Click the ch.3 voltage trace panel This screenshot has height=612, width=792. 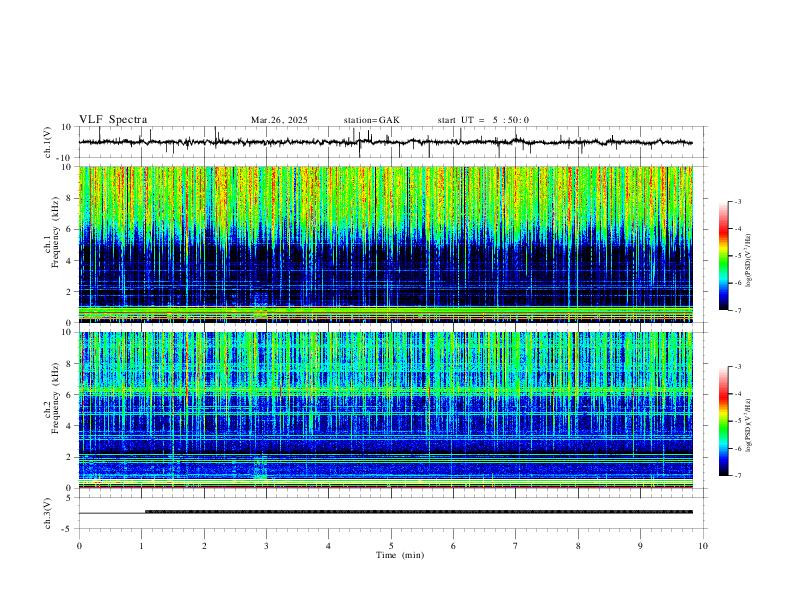pos(392,513)
